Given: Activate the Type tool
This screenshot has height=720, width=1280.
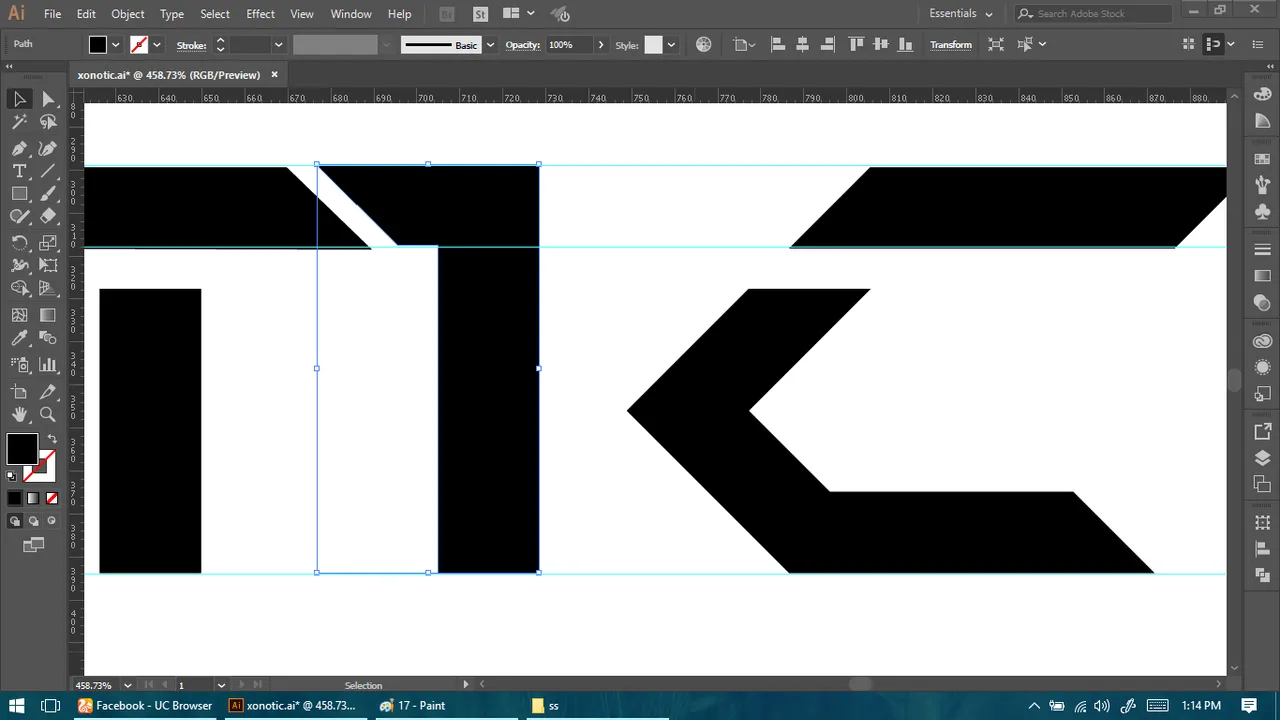Looking at the screenshot, I should tap(19, 171).
